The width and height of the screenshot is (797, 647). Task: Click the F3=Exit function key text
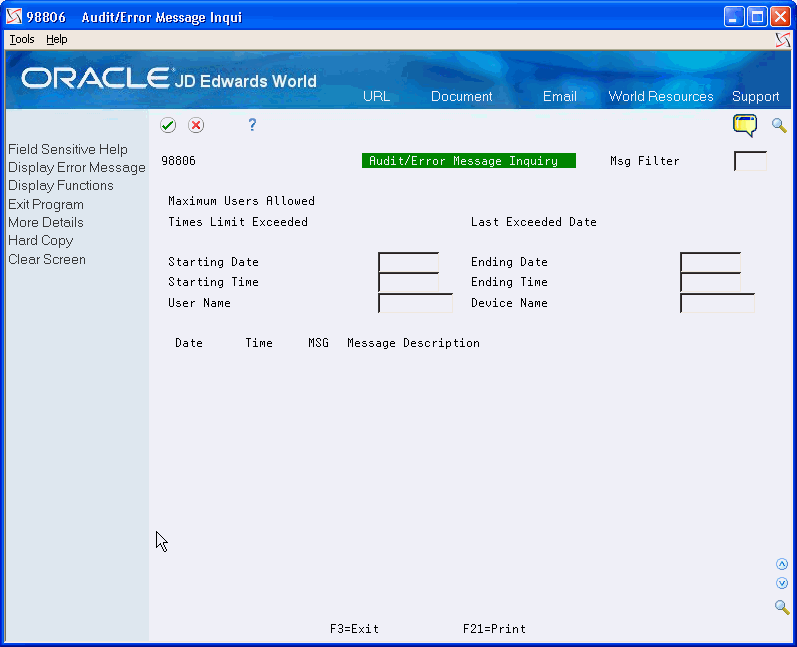point(354,629)
